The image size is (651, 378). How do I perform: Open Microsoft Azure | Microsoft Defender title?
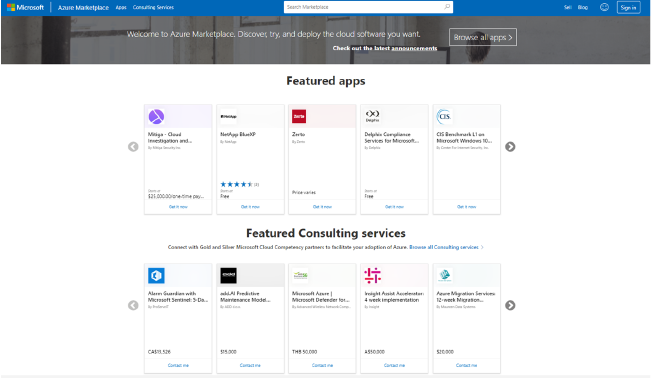click(x=321, y=297)
